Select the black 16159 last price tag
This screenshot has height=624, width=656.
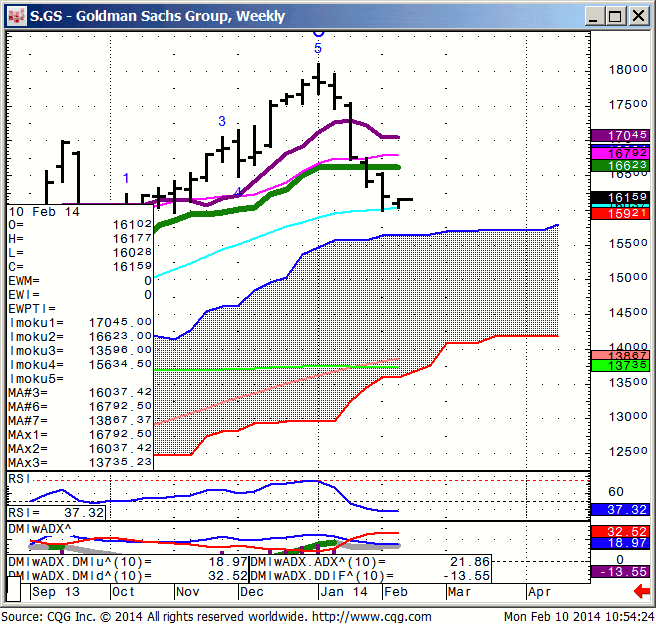click(x=620, y=197)
